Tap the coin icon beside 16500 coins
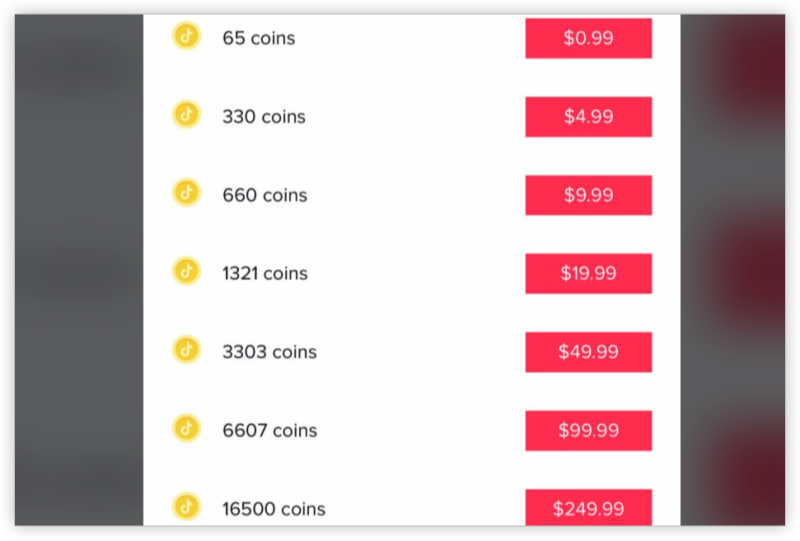800x541 pixels. 186,506
